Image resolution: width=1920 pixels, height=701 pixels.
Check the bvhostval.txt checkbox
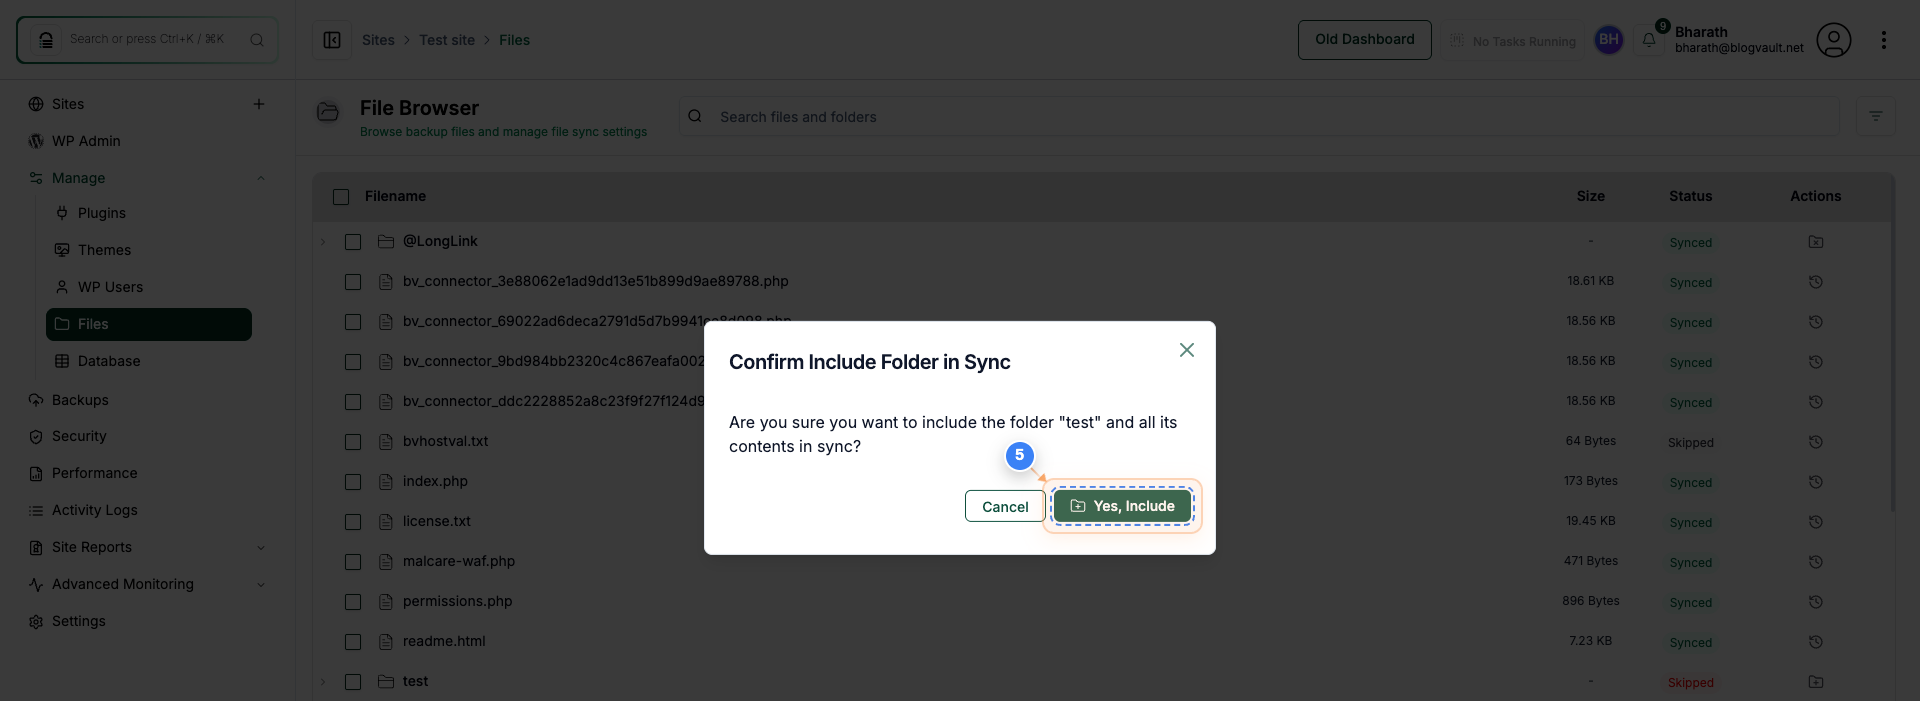[x=353, y=442]
